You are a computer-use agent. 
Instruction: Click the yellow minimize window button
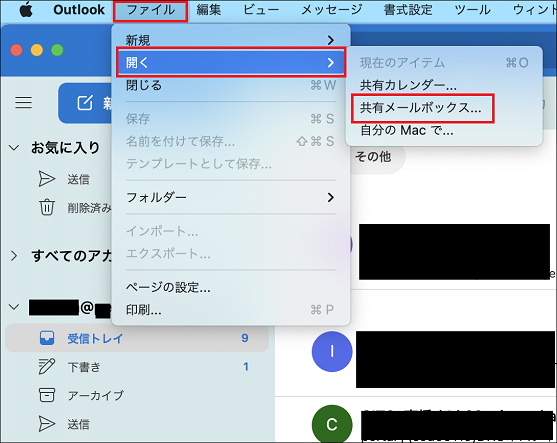(x=37, y=50)
